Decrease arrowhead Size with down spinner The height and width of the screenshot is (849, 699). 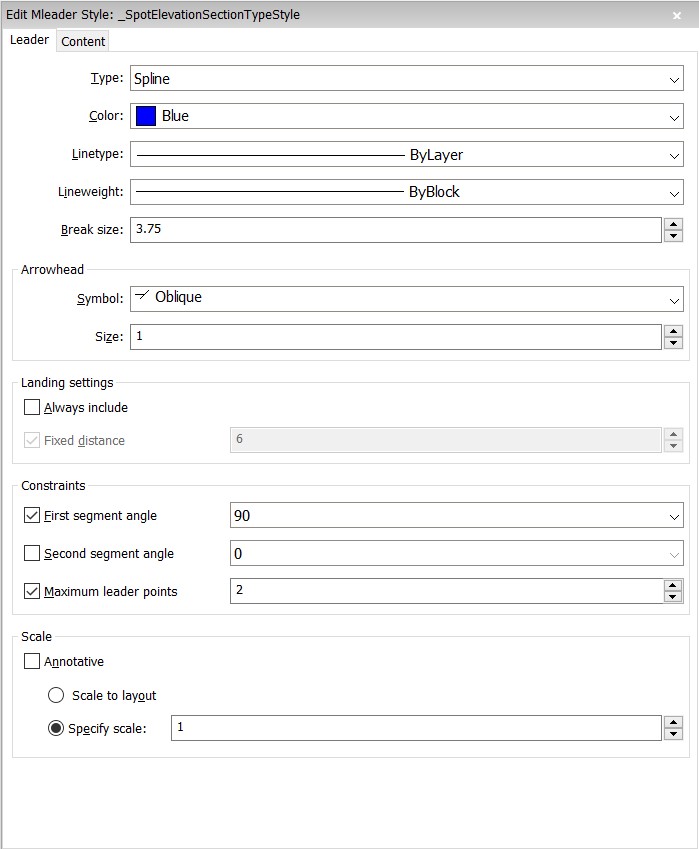pyautogui.click(x=673, y=343)
